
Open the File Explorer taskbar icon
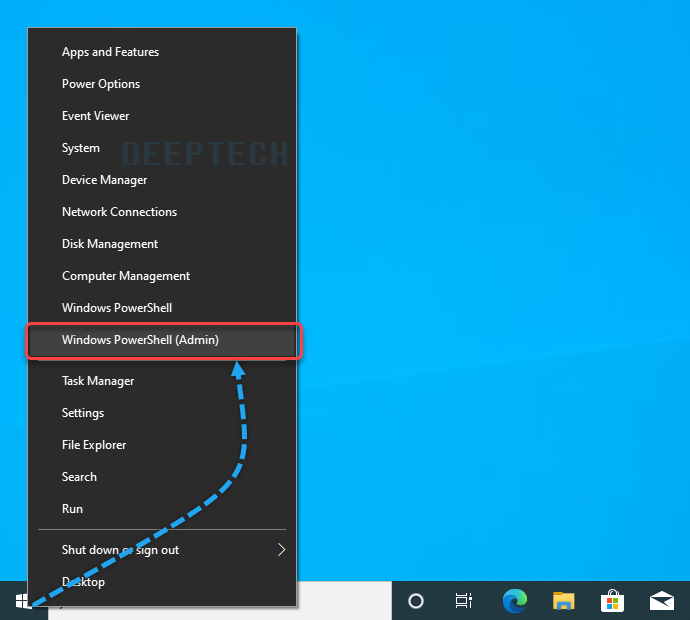(x=564, y=601)
